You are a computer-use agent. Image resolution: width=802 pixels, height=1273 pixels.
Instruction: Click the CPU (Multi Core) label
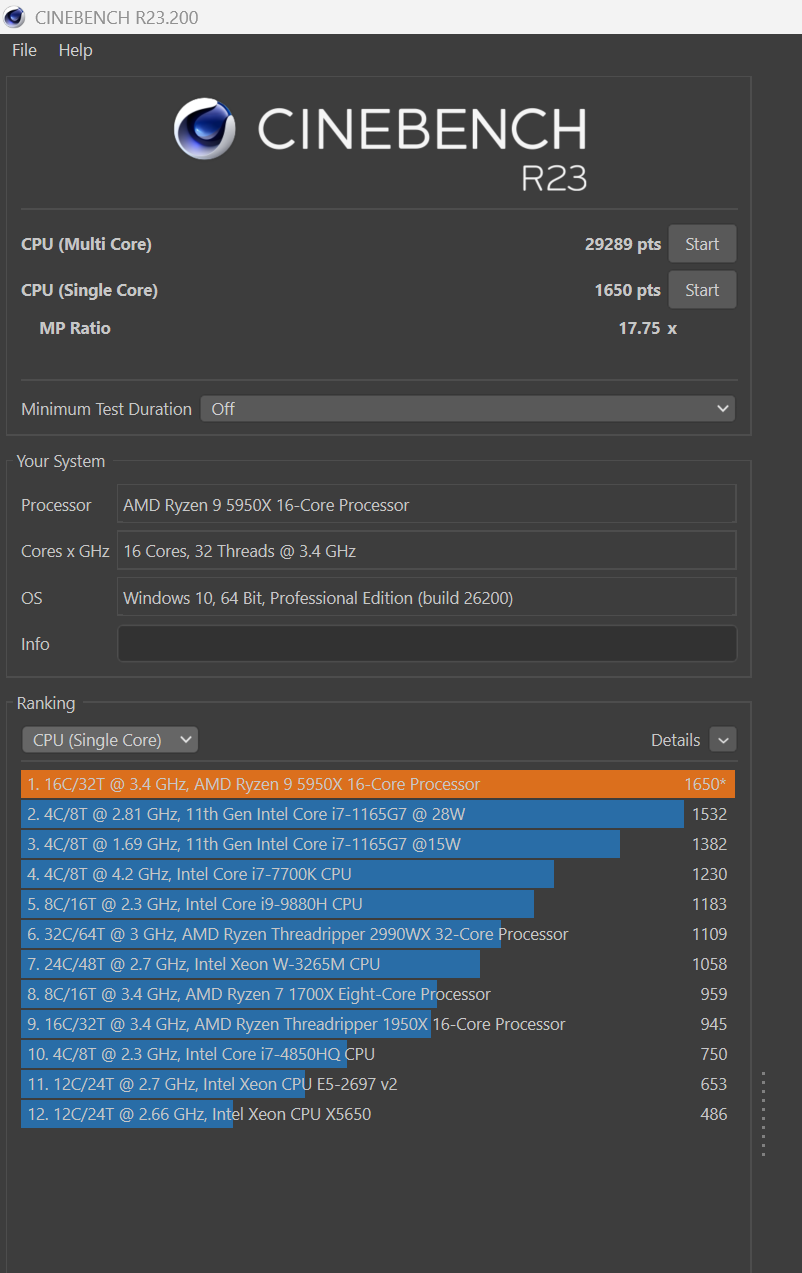[86, 244]
